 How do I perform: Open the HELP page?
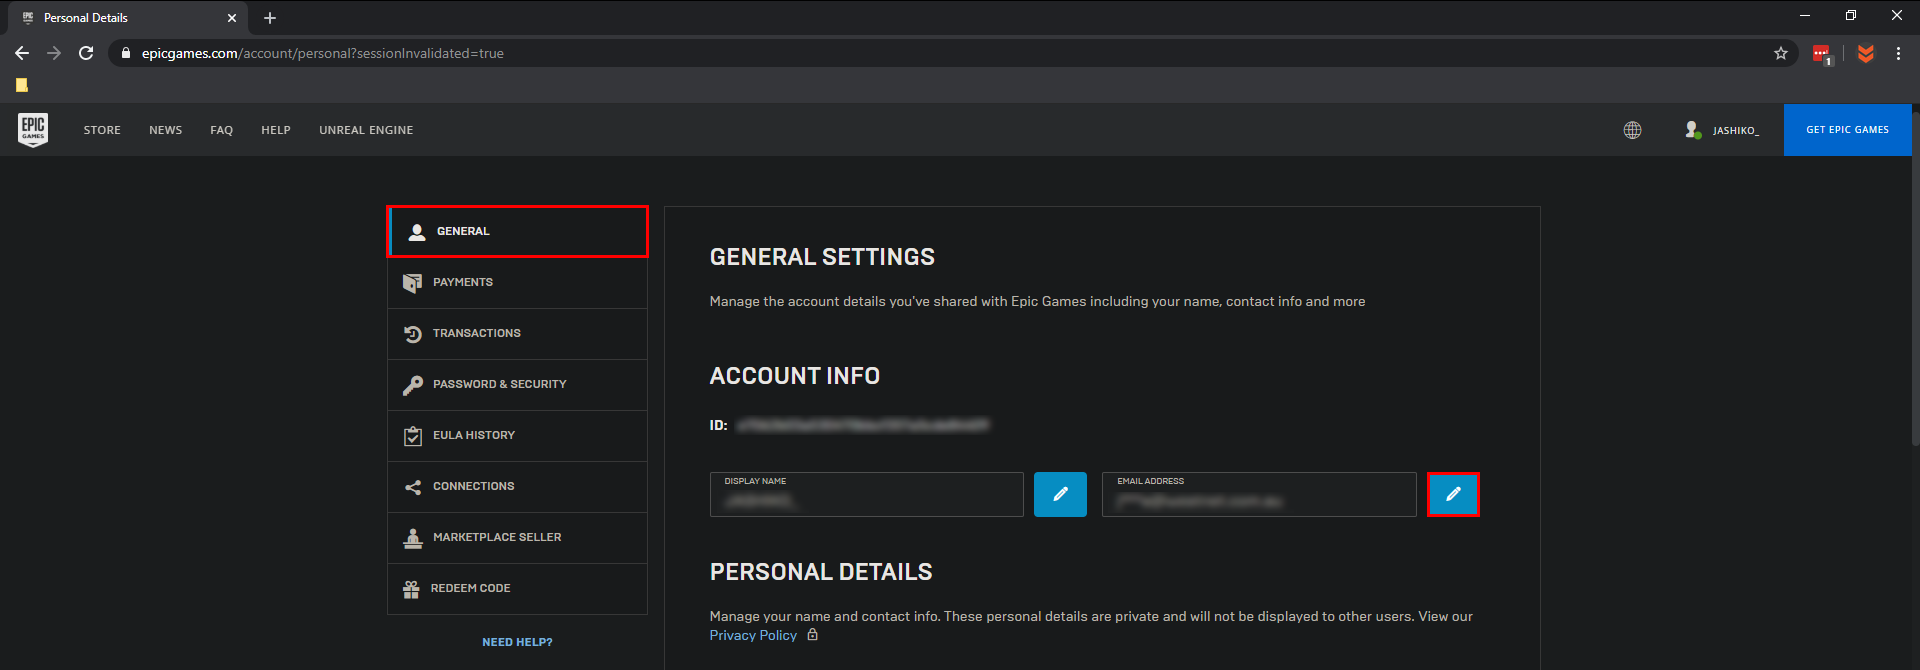pos(276,130)
